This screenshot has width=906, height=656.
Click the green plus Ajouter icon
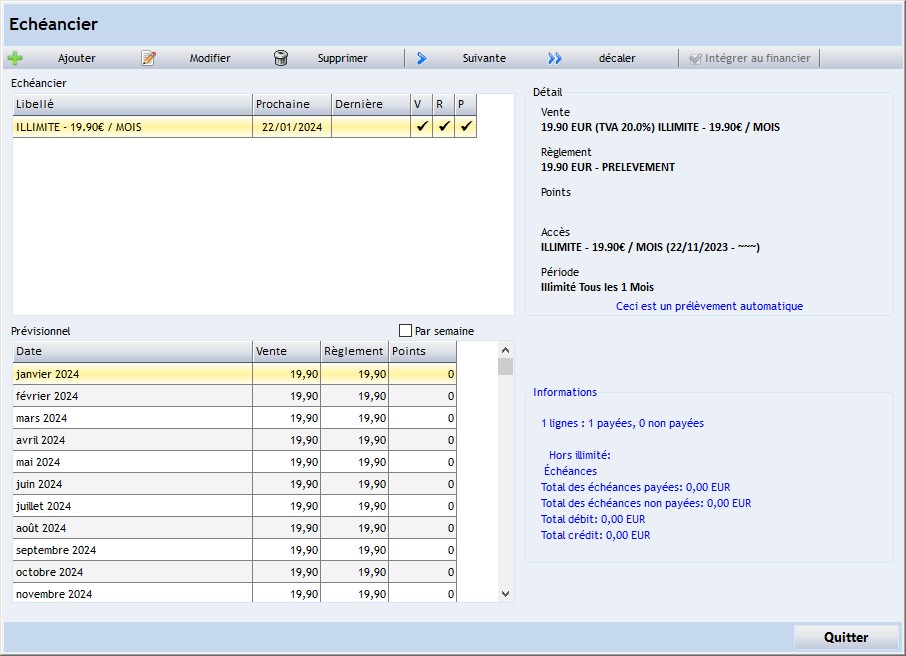15,58
